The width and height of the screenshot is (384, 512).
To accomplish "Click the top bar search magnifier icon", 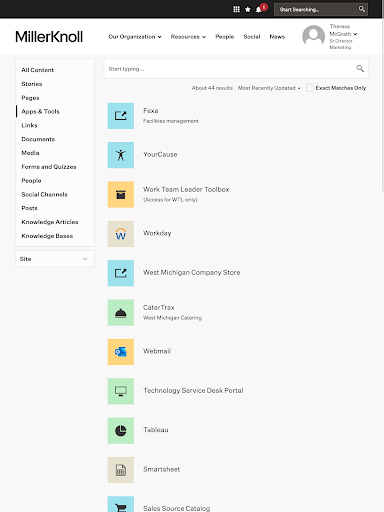I will point(362,9).
